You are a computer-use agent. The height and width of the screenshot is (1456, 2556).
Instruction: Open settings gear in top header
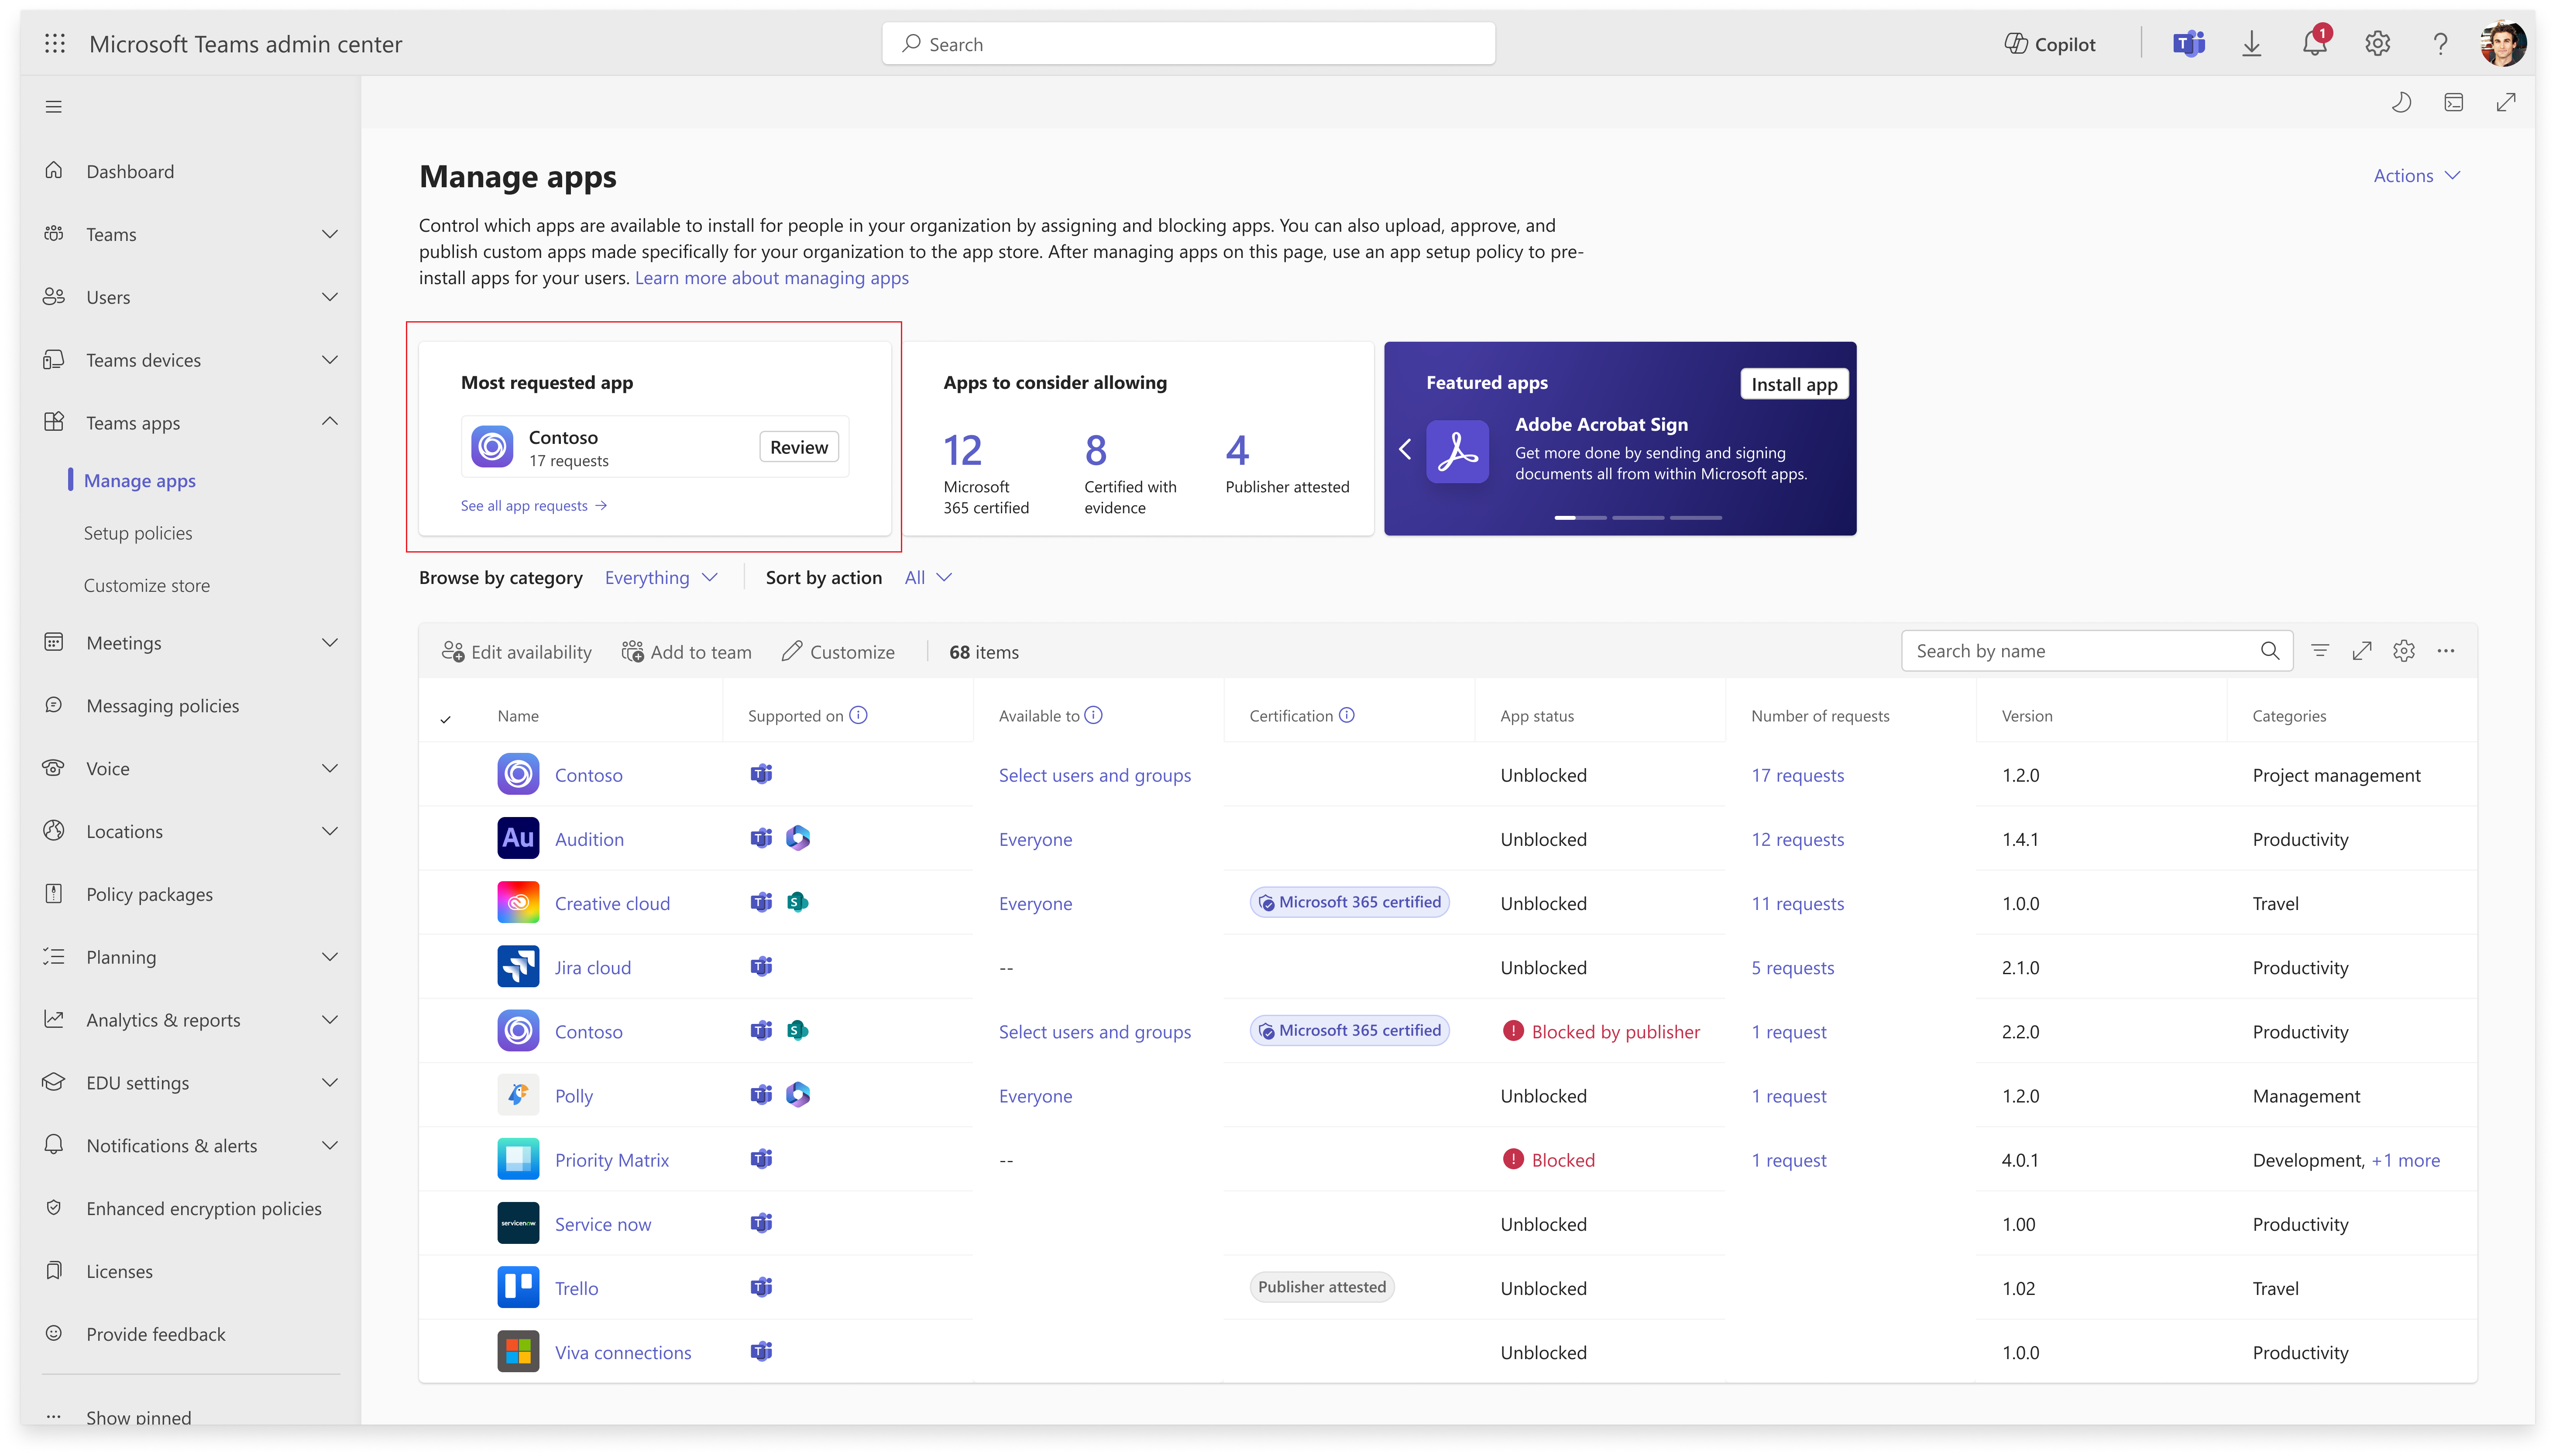[x=2377, y=44]
